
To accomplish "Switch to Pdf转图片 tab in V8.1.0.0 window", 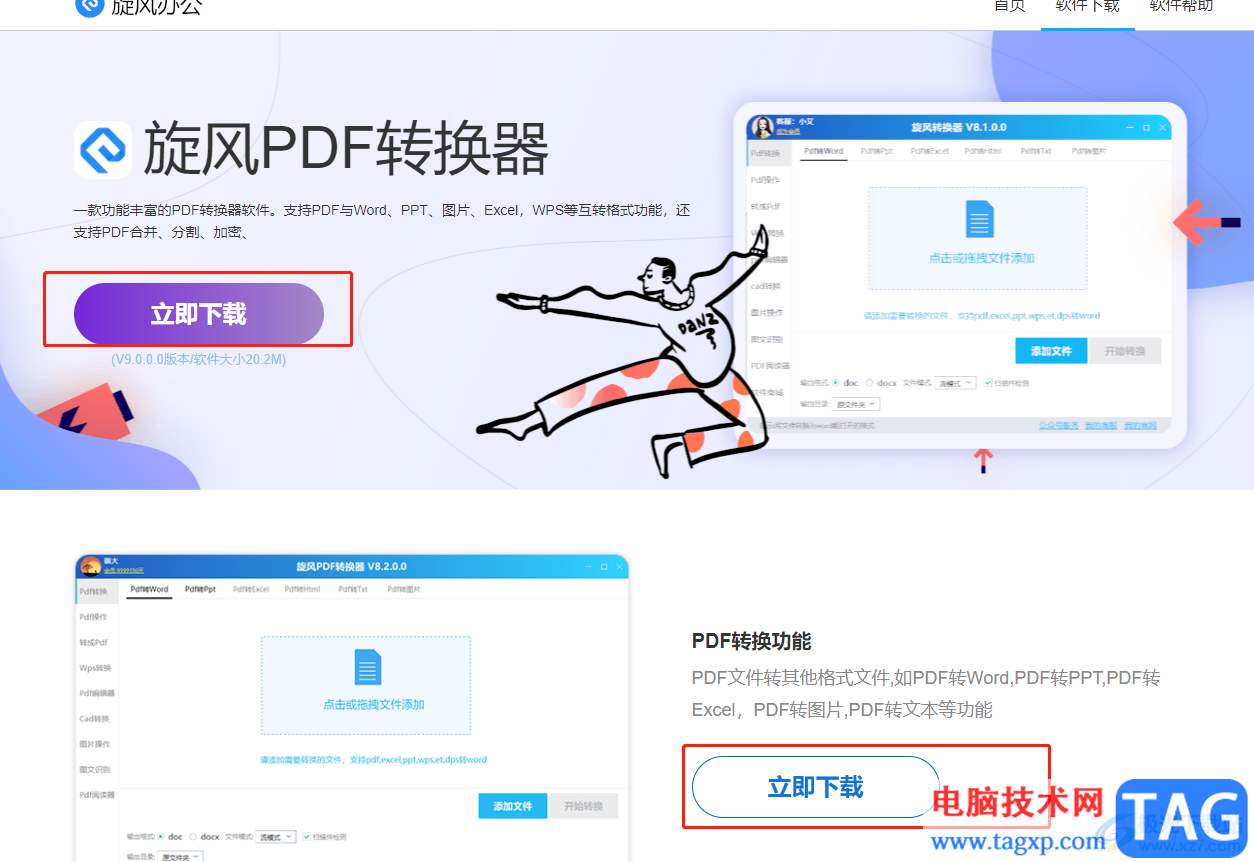I will coord(1089,151).
